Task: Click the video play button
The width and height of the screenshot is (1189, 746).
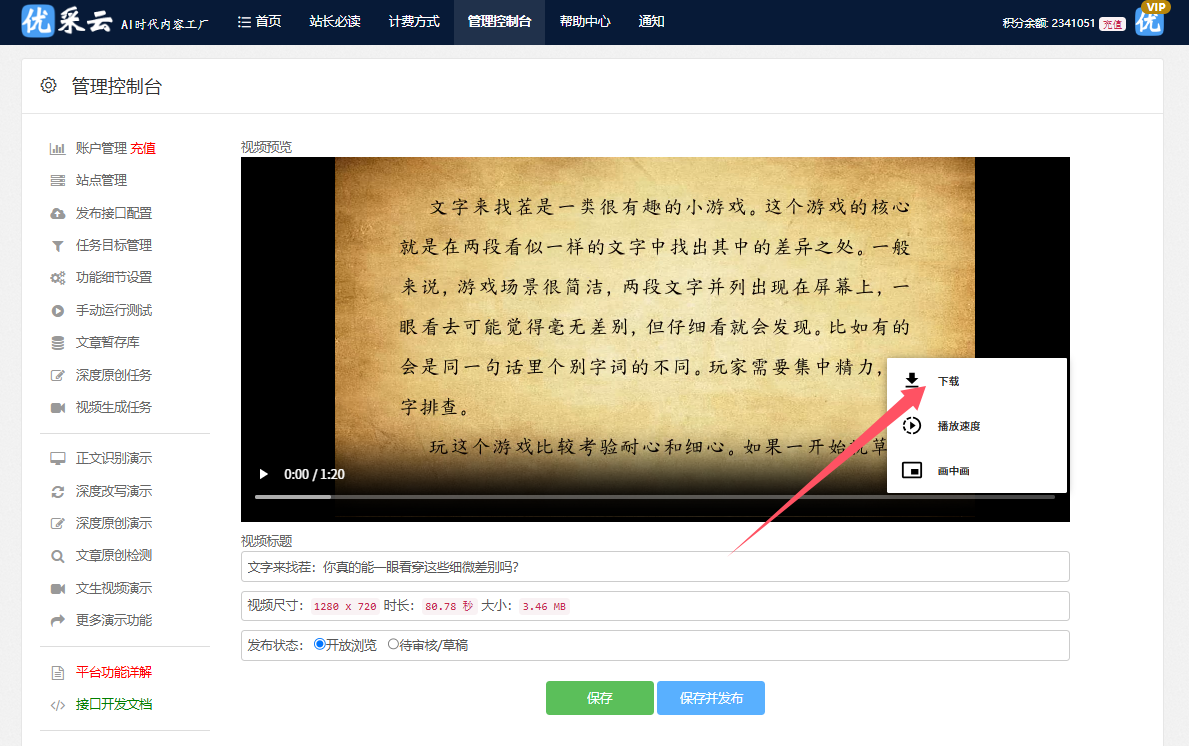Action: 264,474
